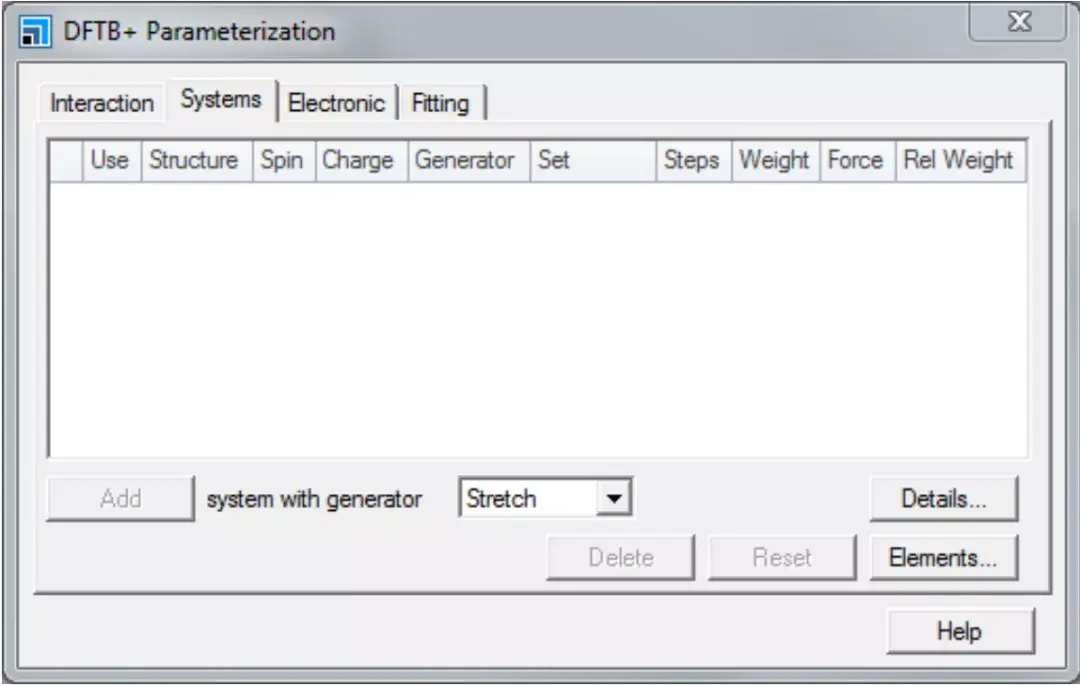This screenshot has width=1080, height=686.
Task: Select the Systems tab
Action: coord(221,100)
